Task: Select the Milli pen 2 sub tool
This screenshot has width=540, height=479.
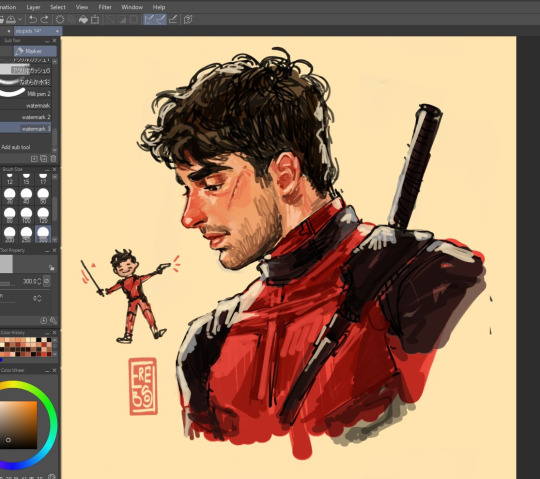Action: click(26, 94)
